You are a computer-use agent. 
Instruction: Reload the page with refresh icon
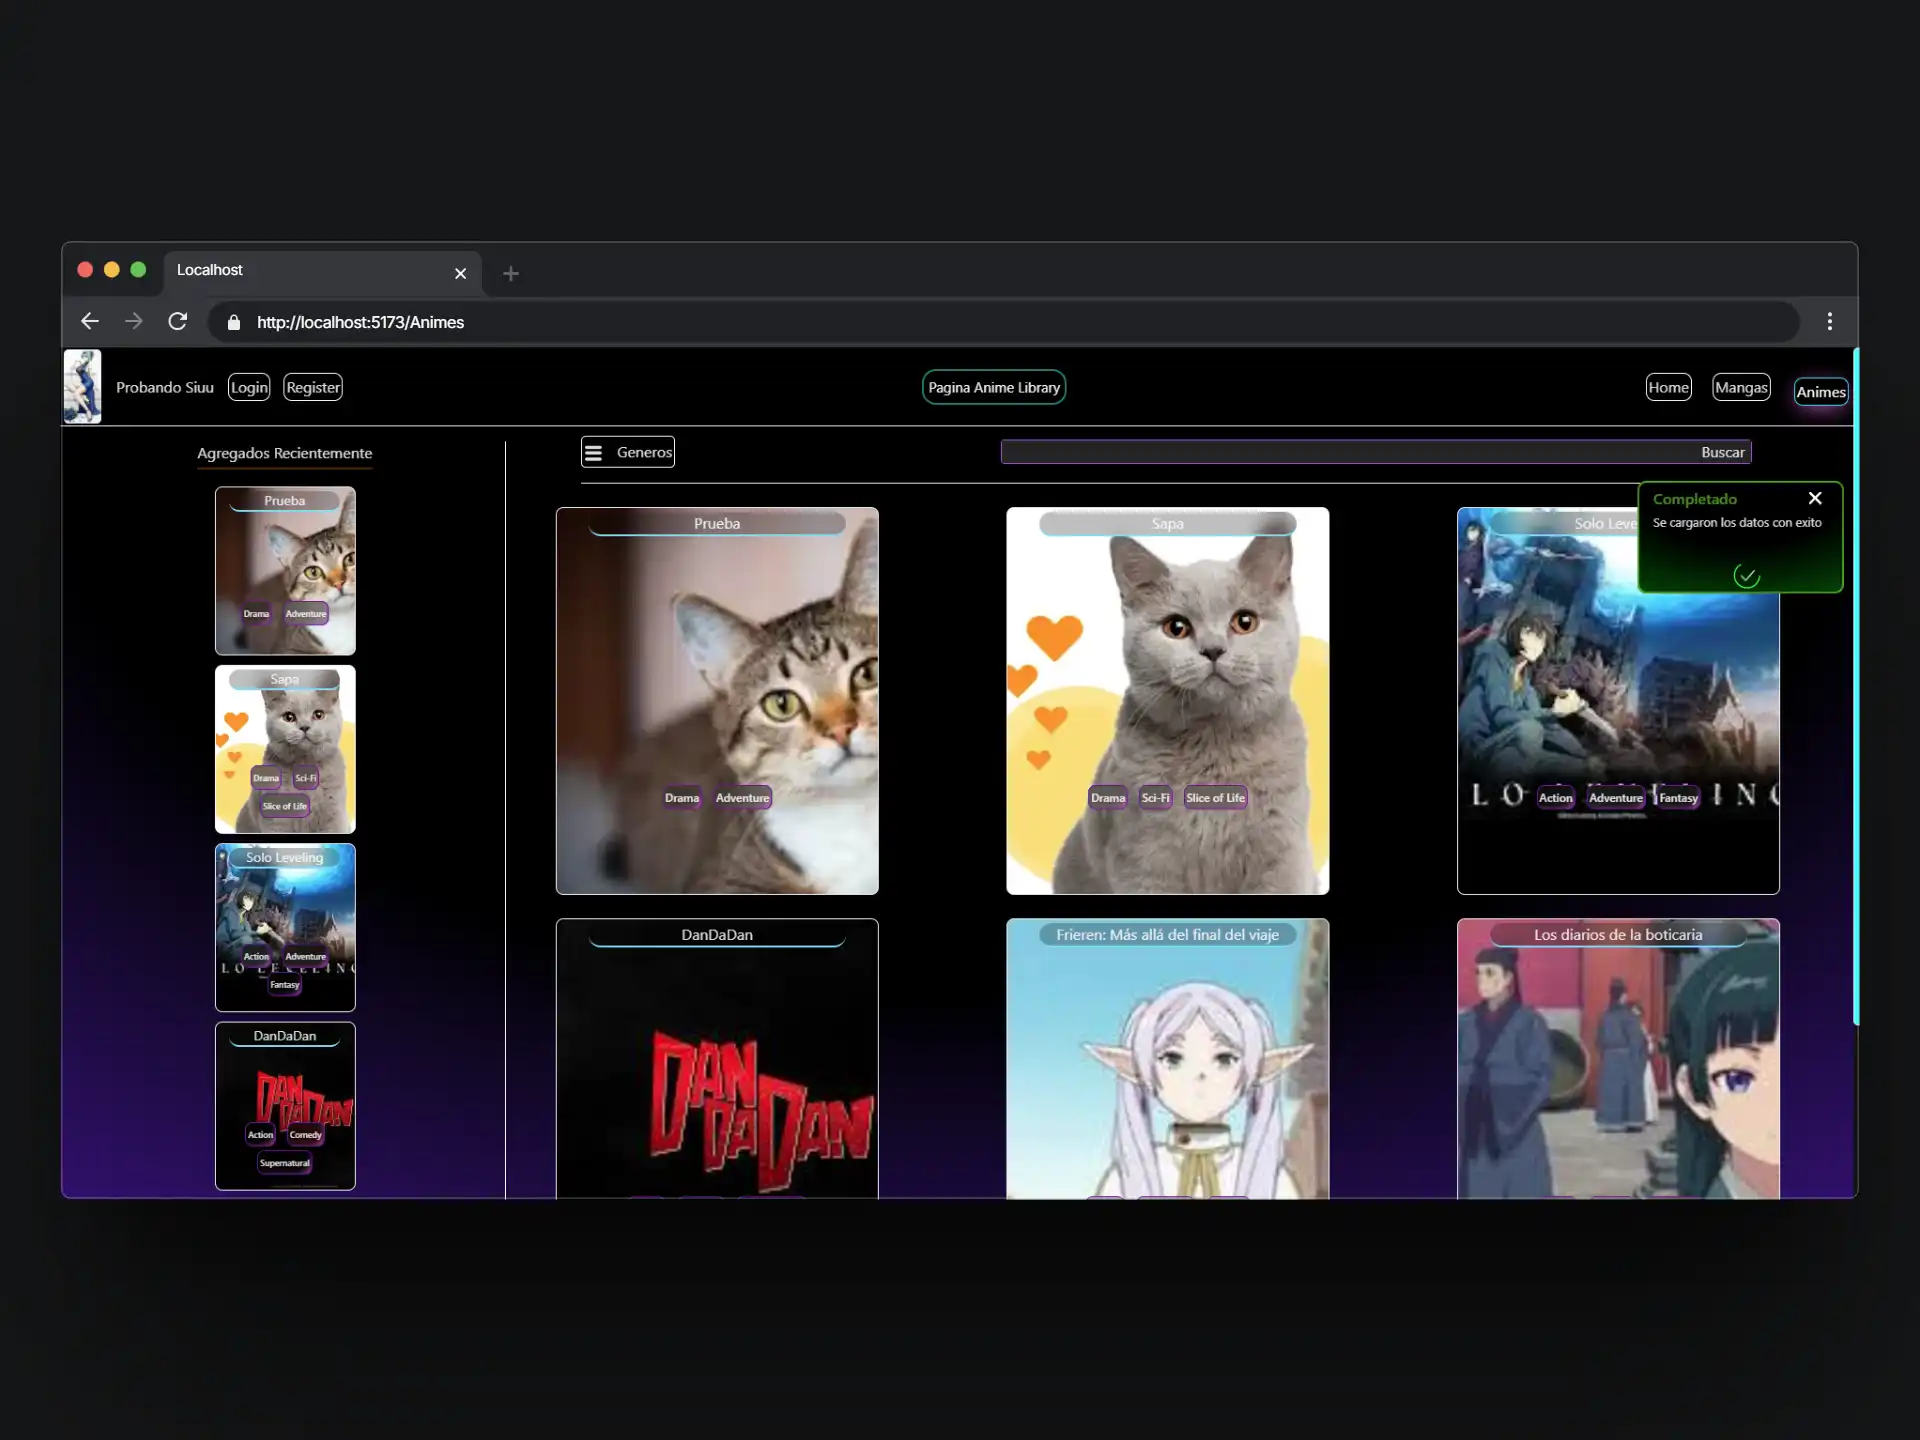point(178,321)
